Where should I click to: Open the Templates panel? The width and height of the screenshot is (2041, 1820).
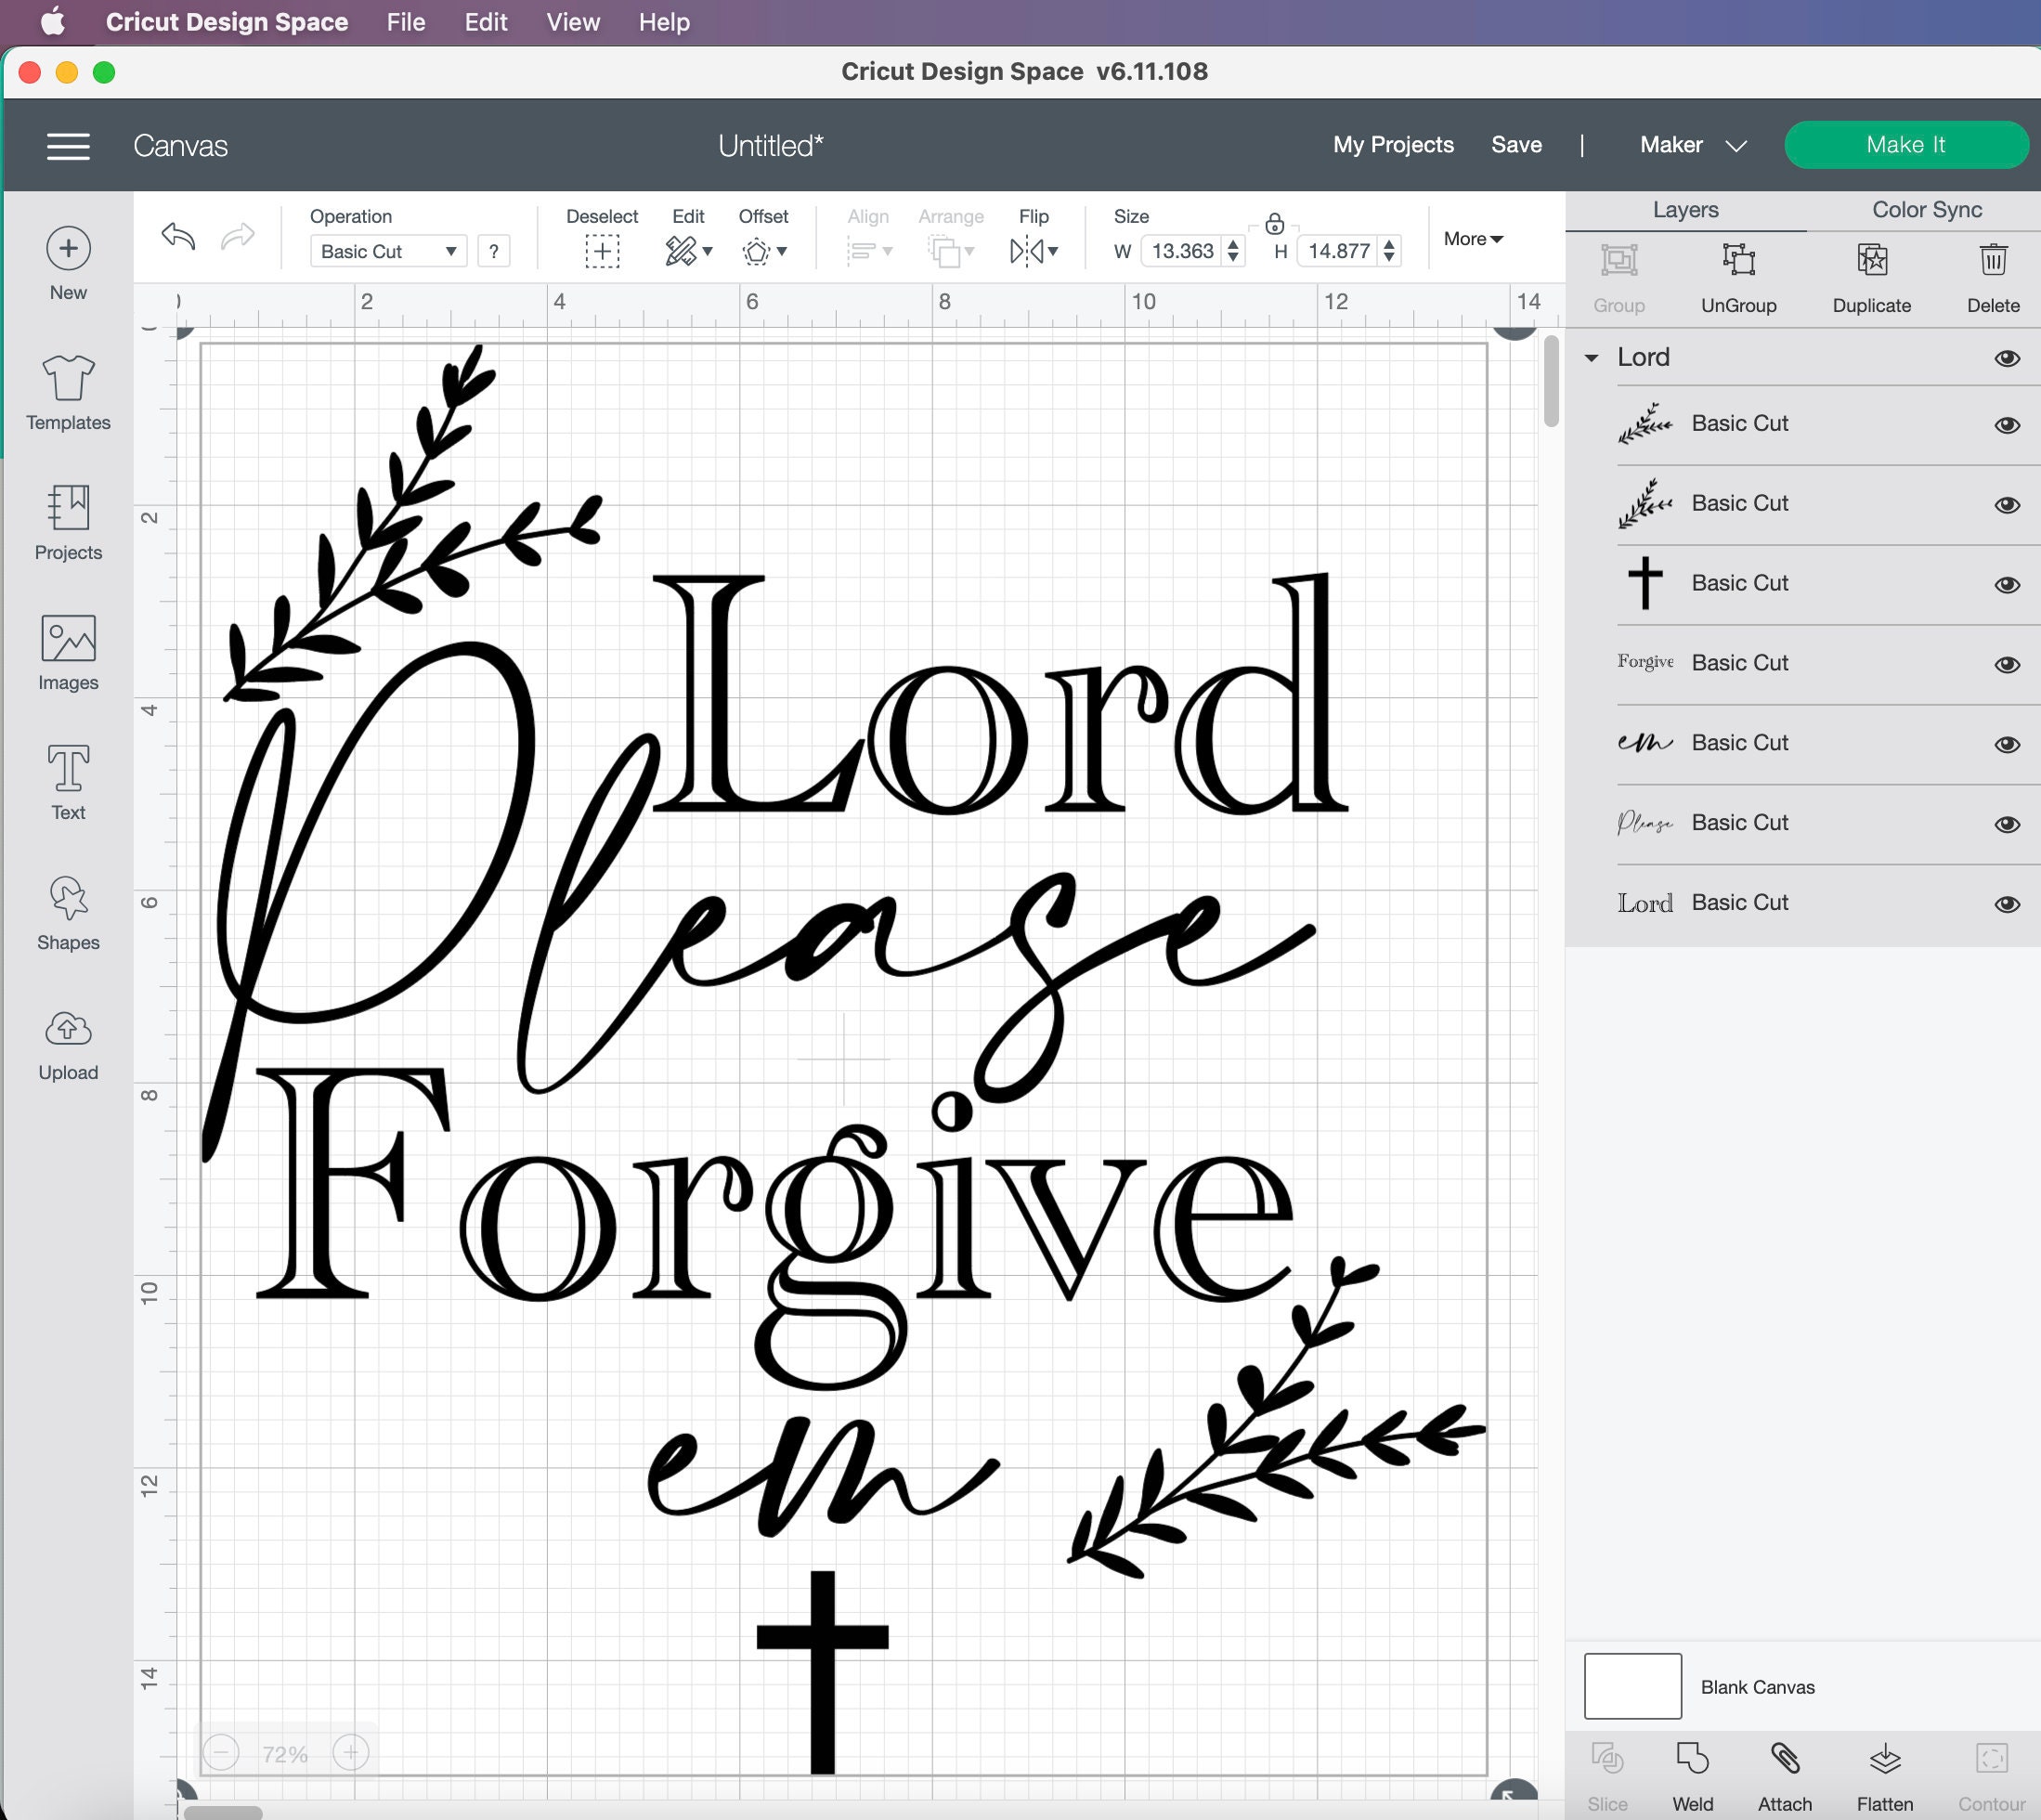coord(67,393)
